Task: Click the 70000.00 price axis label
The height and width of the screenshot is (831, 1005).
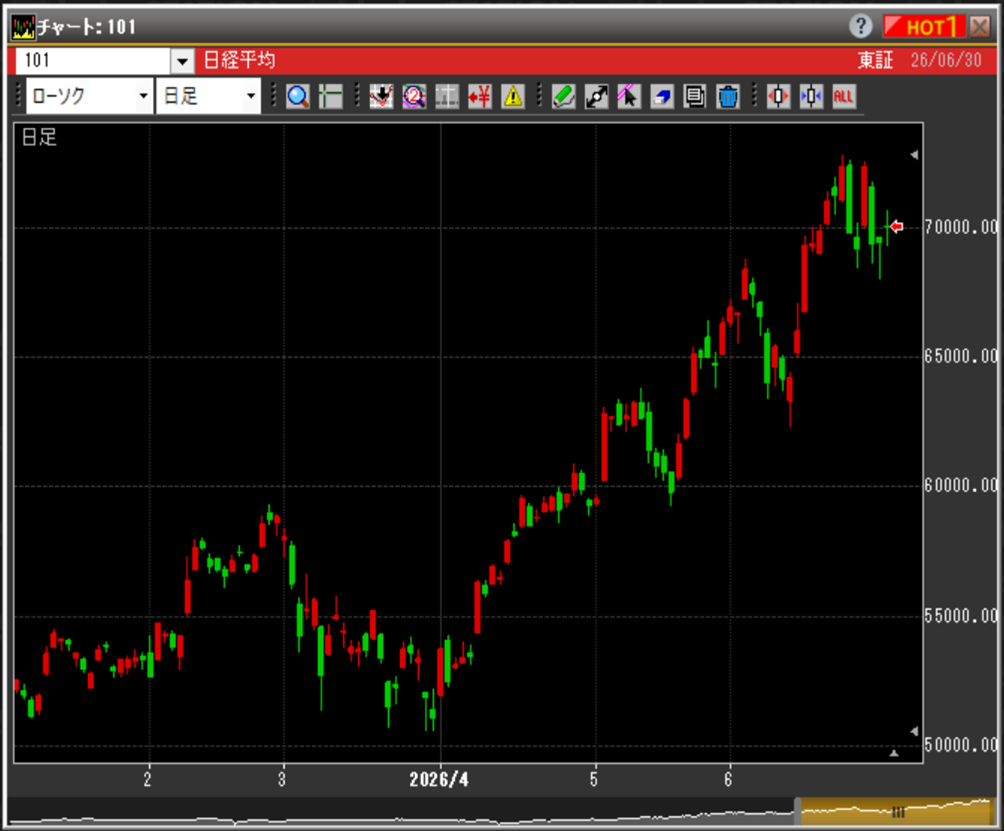Action: coord(961,227)
